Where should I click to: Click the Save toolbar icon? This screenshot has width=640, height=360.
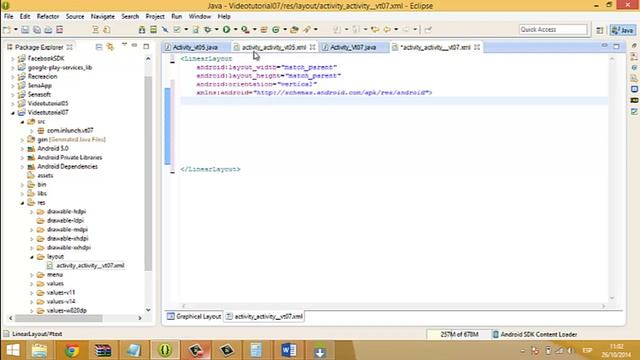(25, 29)
